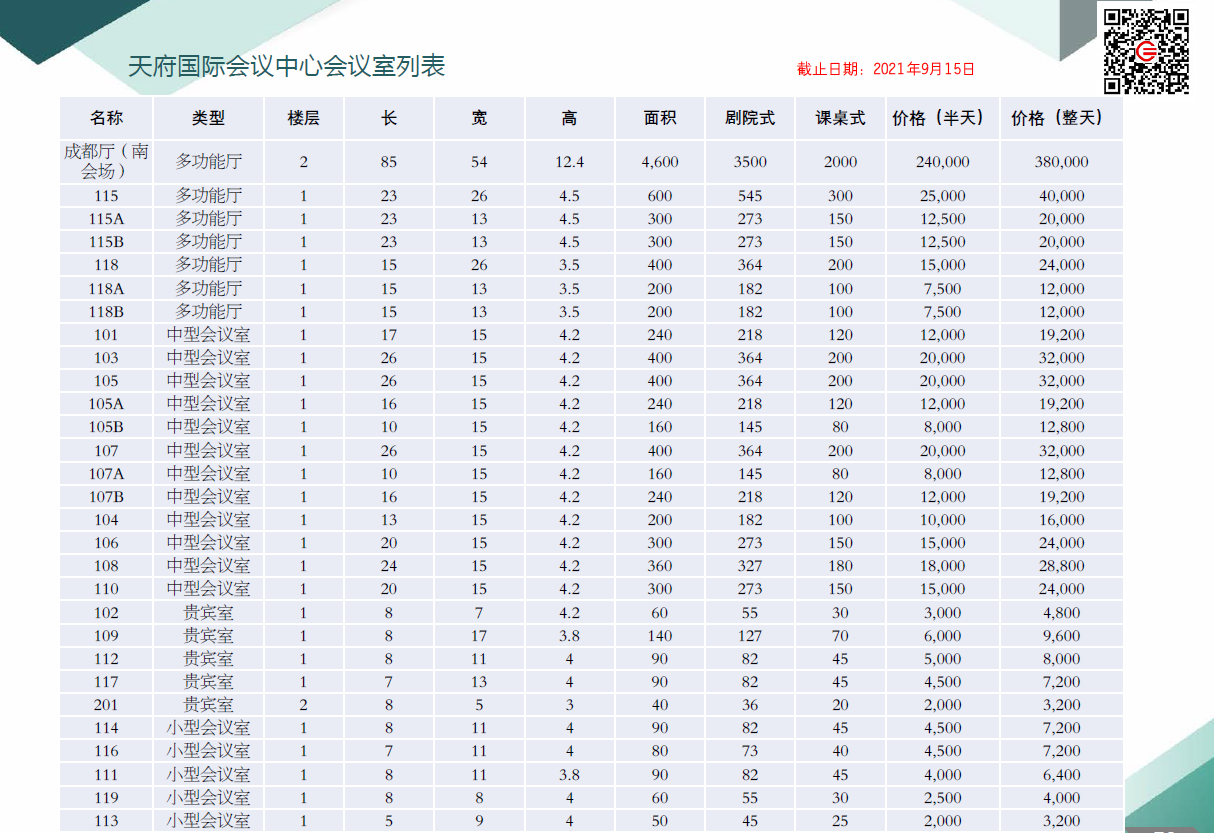The width and height of the screenshot is (1214, 833).
Task: Select the 课桌式 column header
Action: [840, 118]
